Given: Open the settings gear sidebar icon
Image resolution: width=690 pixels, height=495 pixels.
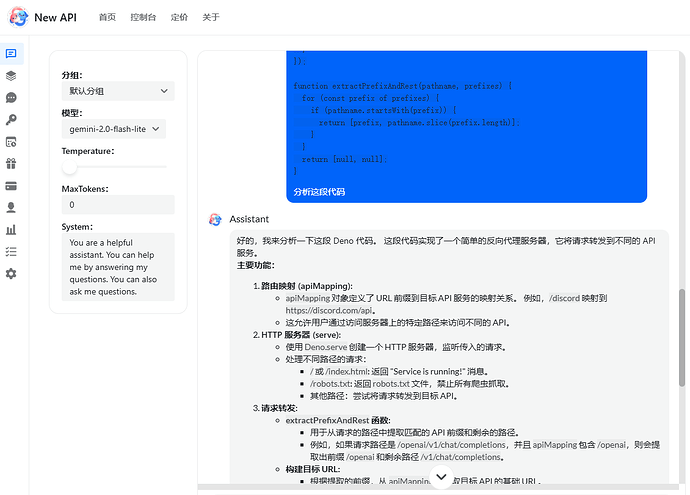Looking at the screenshot, I should coord(11,274).
